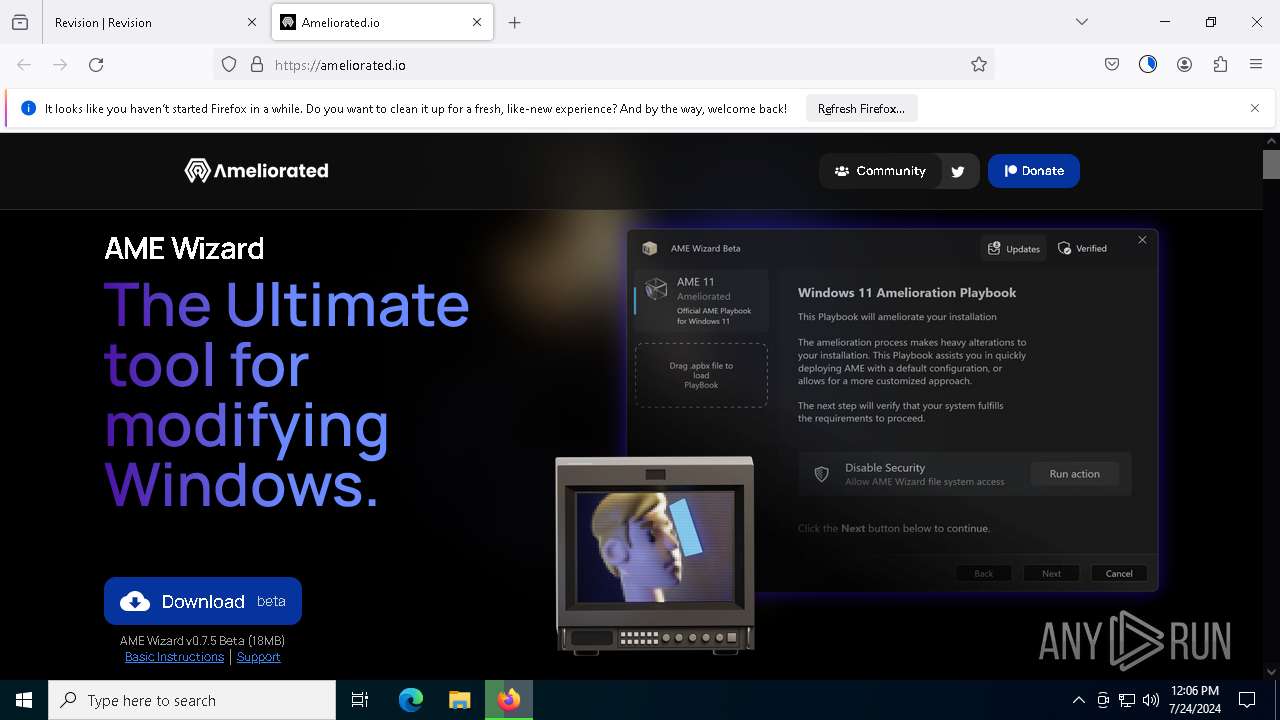This screenshot has height=720, width=1280.
Task: Open the Windows Start menu
Action: (24, 700)
